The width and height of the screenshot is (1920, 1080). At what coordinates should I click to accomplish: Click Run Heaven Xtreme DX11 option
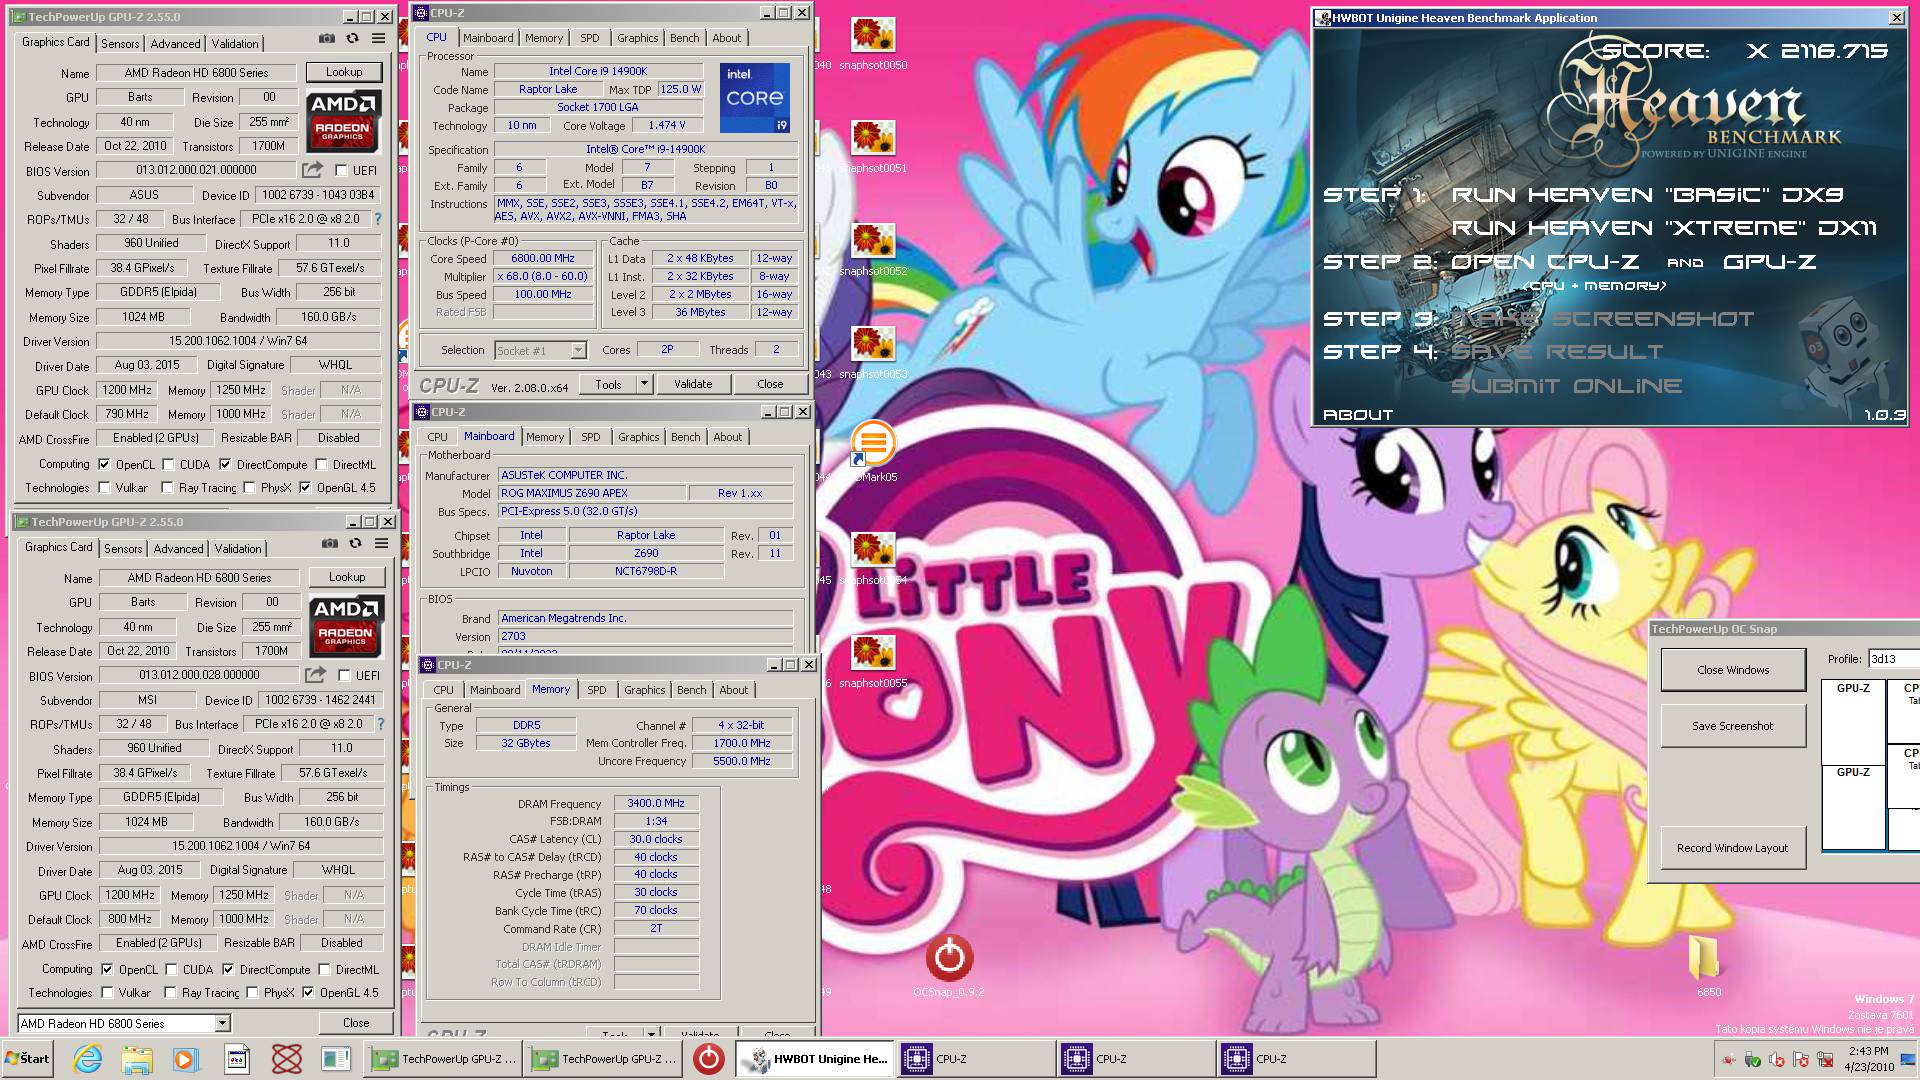[x=1664, y=228]
